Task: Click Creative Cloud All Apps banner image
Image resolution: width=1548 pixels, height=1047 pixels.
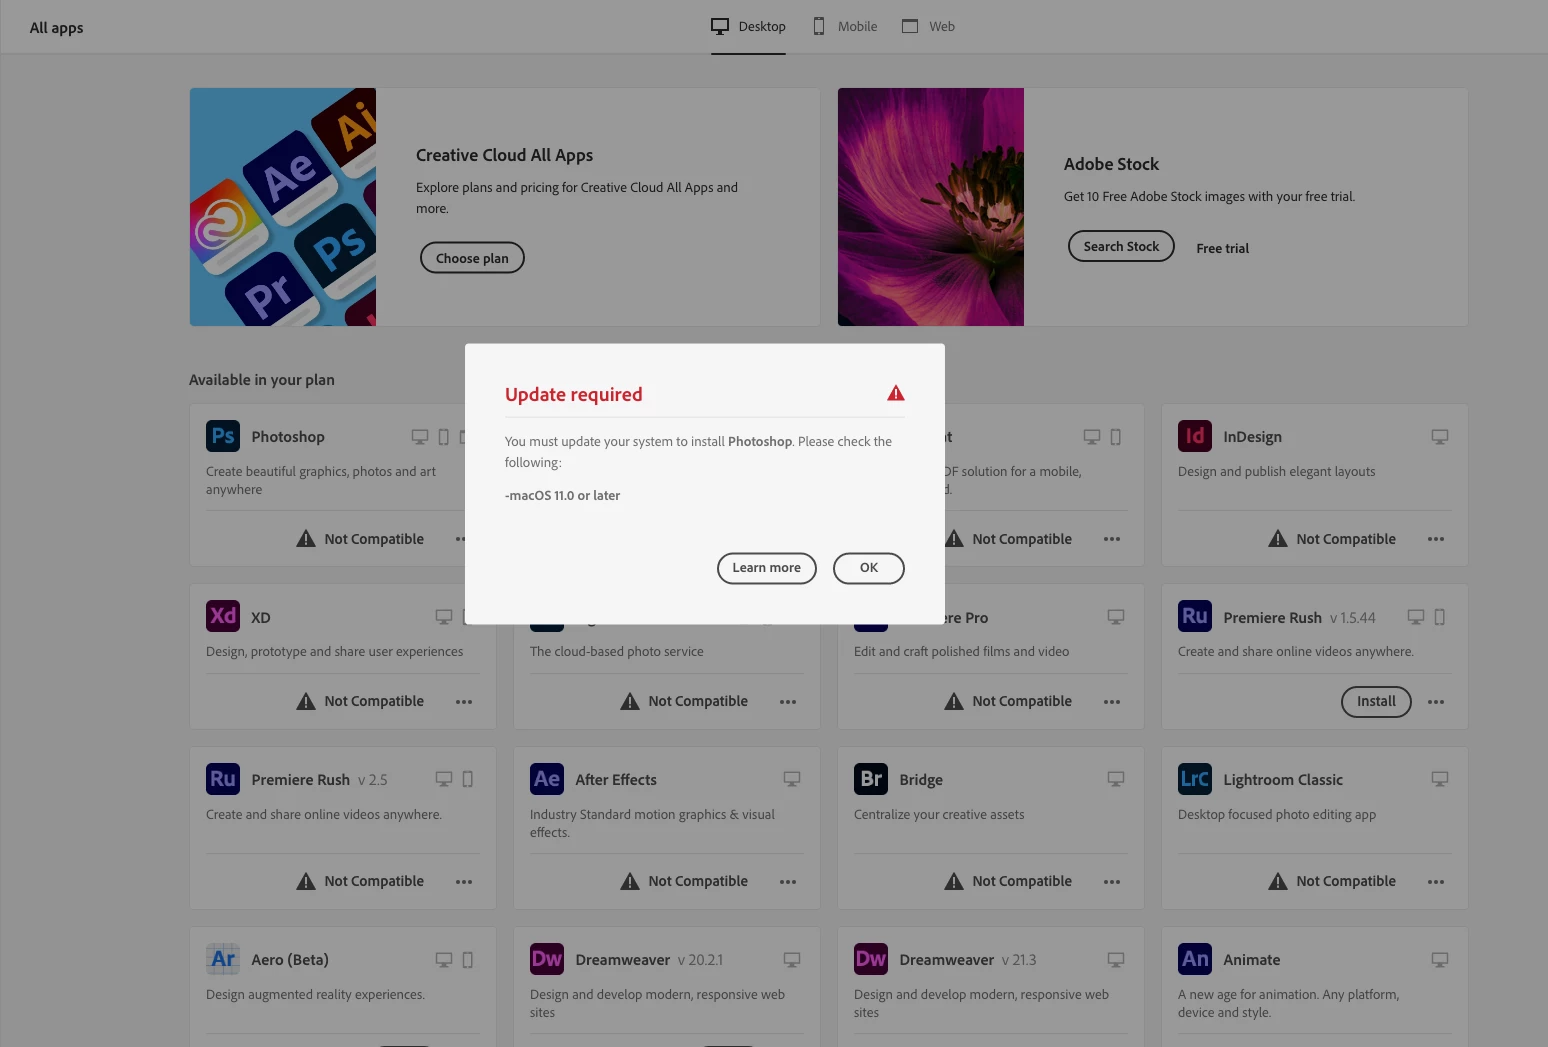Action: tap(283, 207)
